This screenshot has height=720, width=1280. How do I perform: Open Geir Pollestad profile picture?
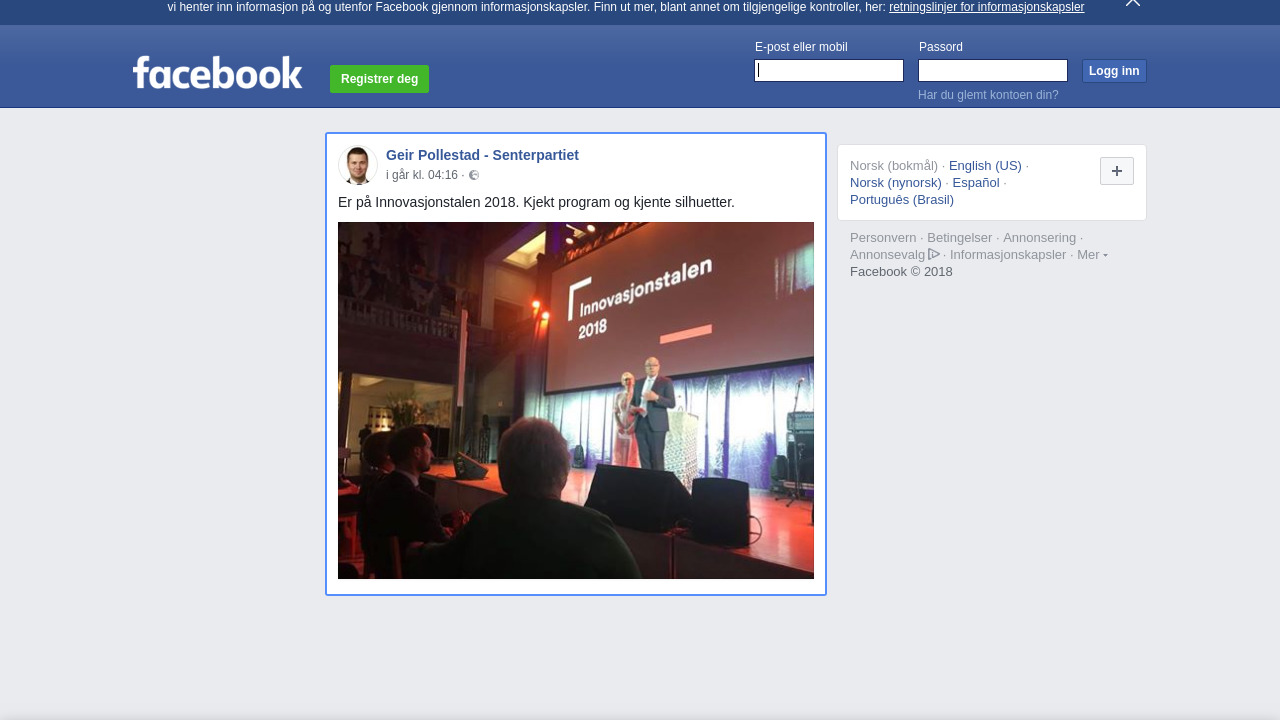(x=358, y=165)
